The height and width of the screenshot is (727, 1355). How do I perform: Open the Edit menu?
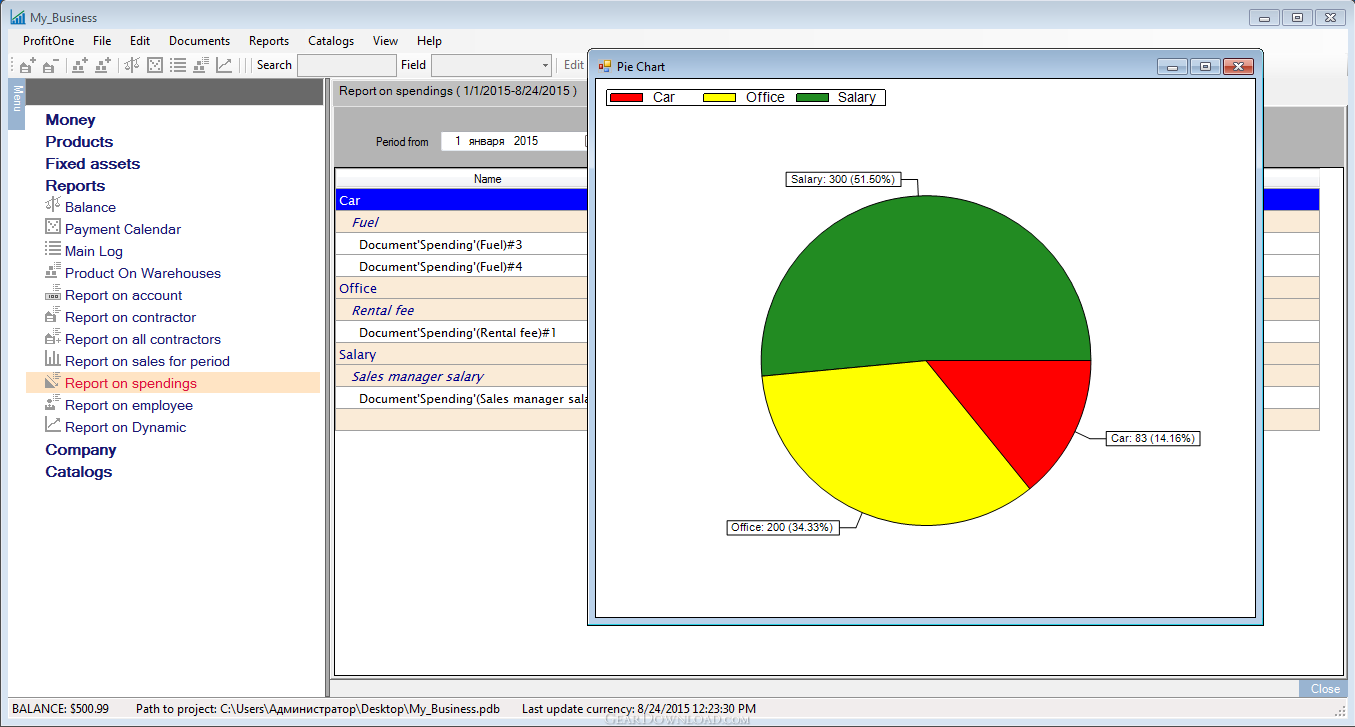tap(140, 41)
